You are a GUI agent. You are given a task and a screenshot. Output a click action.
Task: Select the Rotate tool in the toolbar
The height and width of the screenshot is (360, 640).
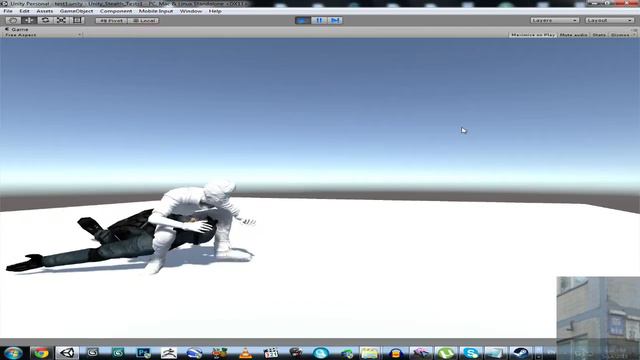tap(45, 20)
